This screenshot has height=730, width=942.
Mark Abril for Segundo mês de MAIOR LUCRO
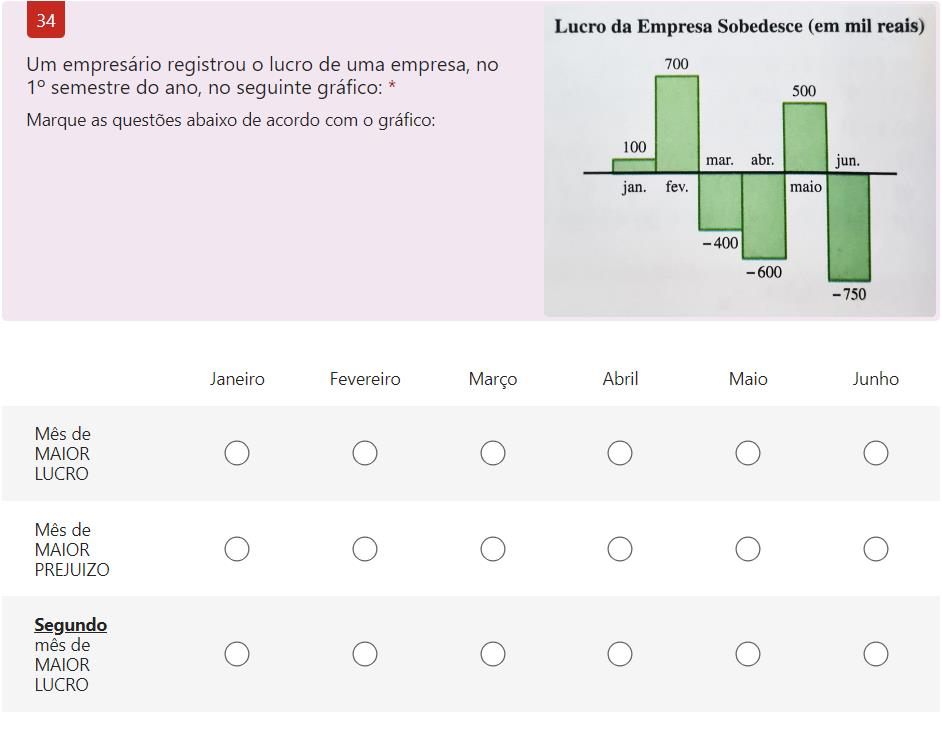pos(620,654)
